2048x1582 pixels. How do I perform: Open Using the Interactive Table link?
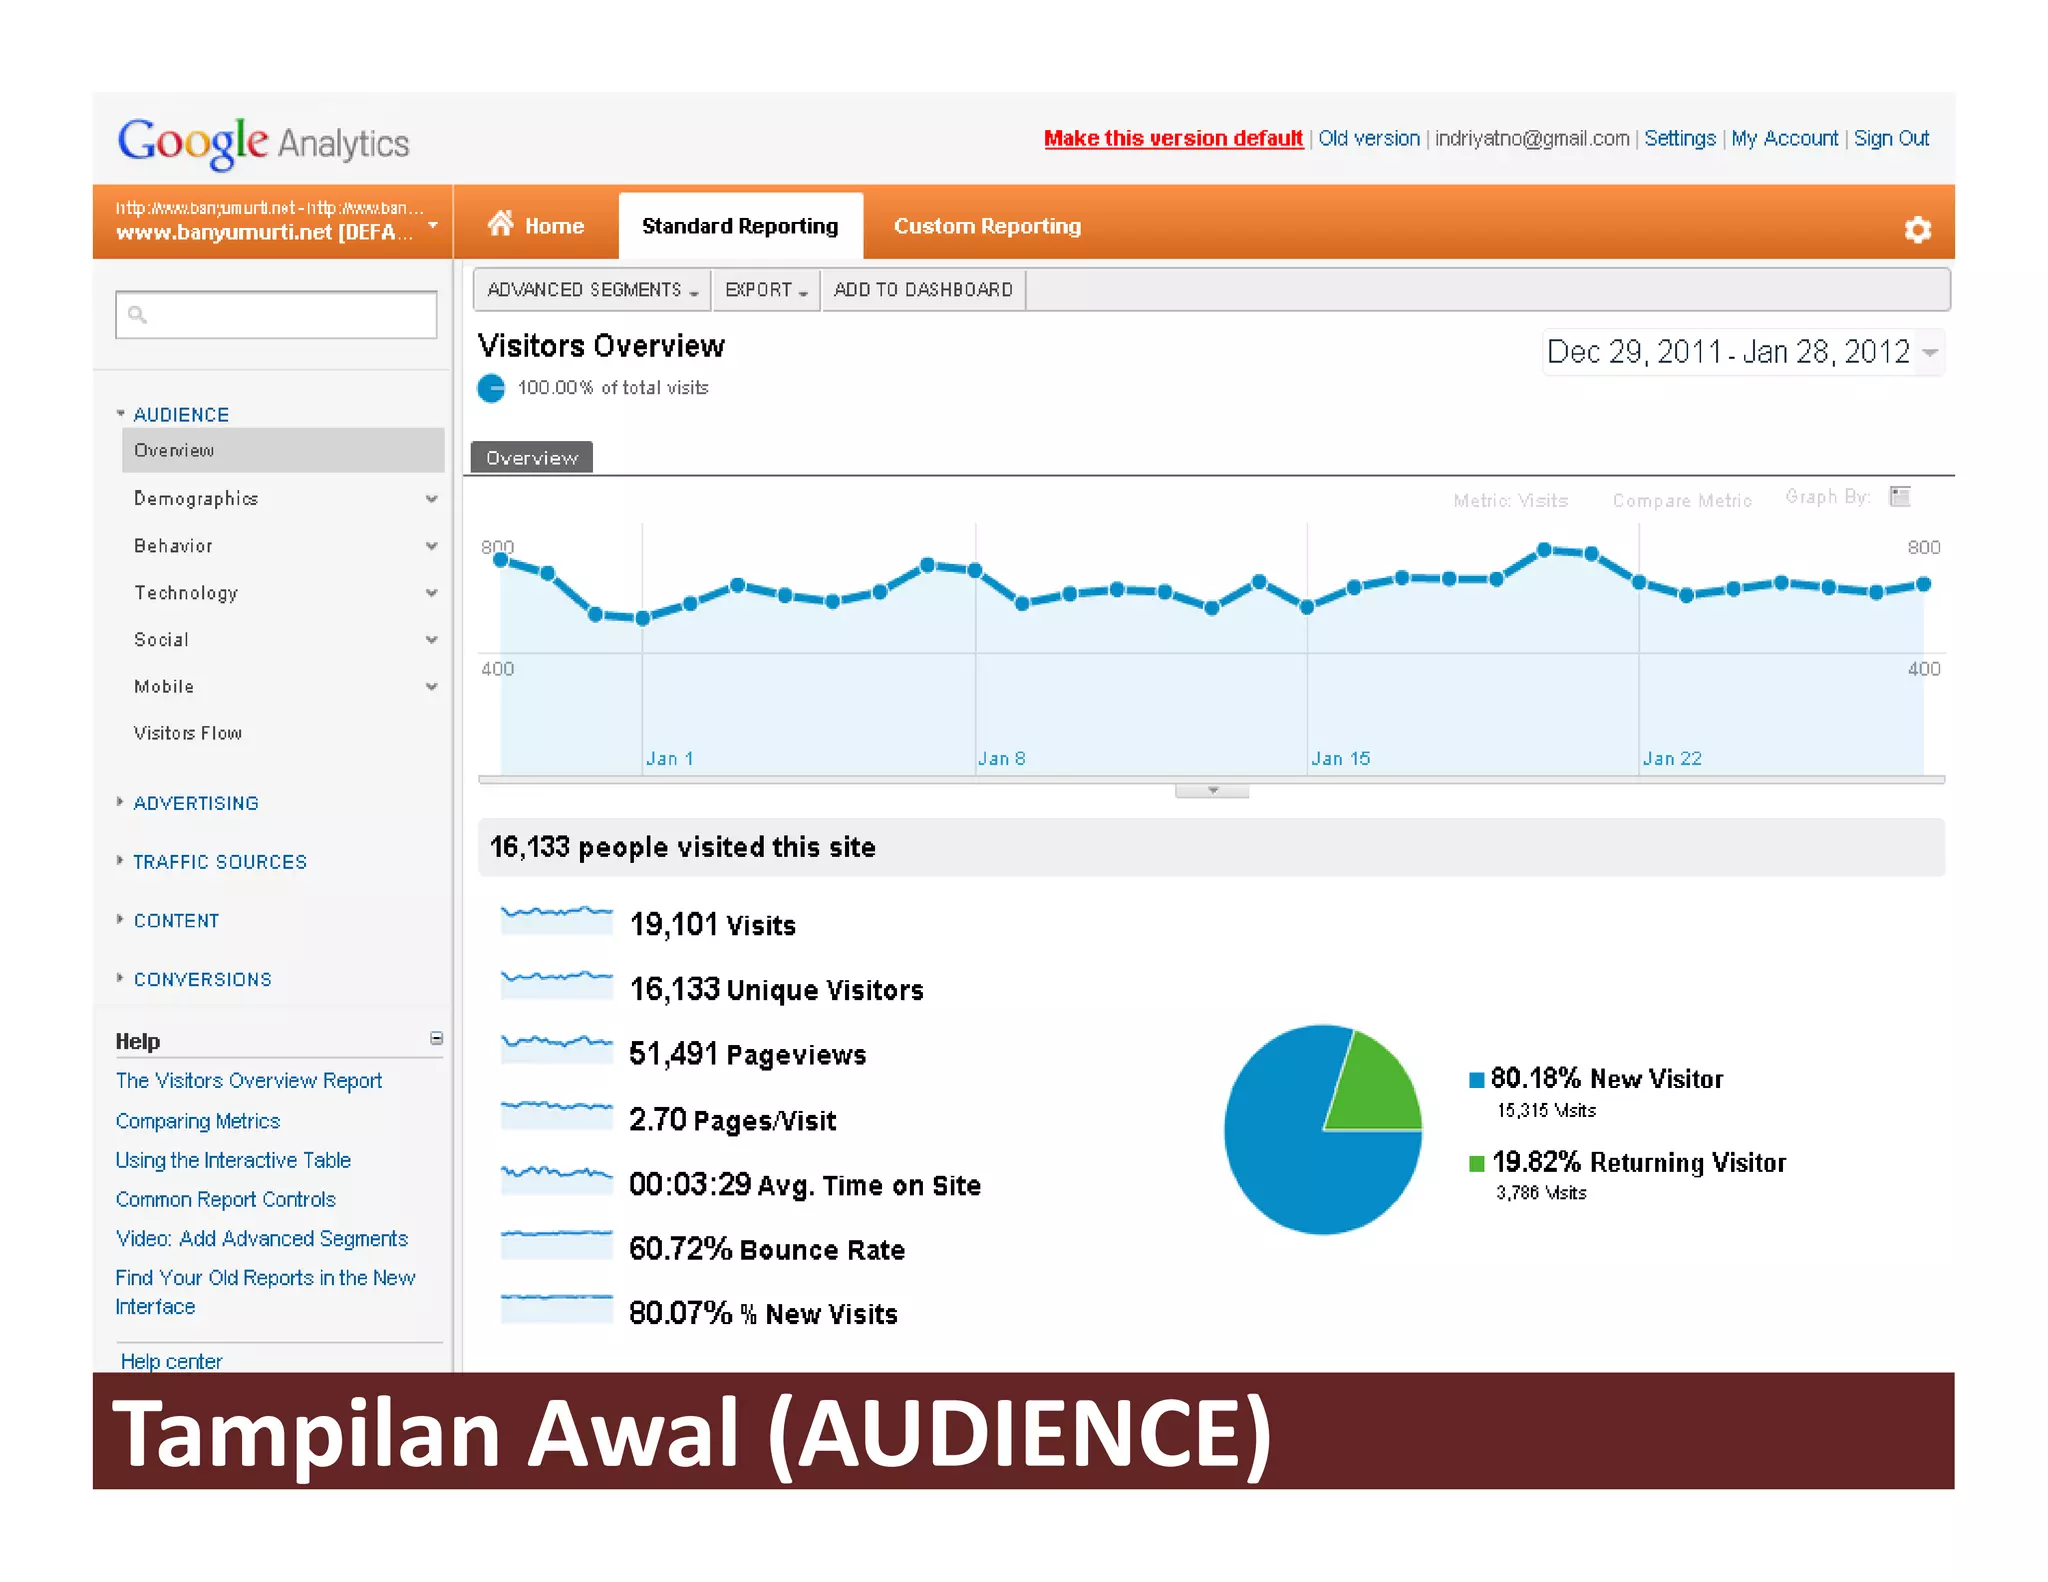233,1160
